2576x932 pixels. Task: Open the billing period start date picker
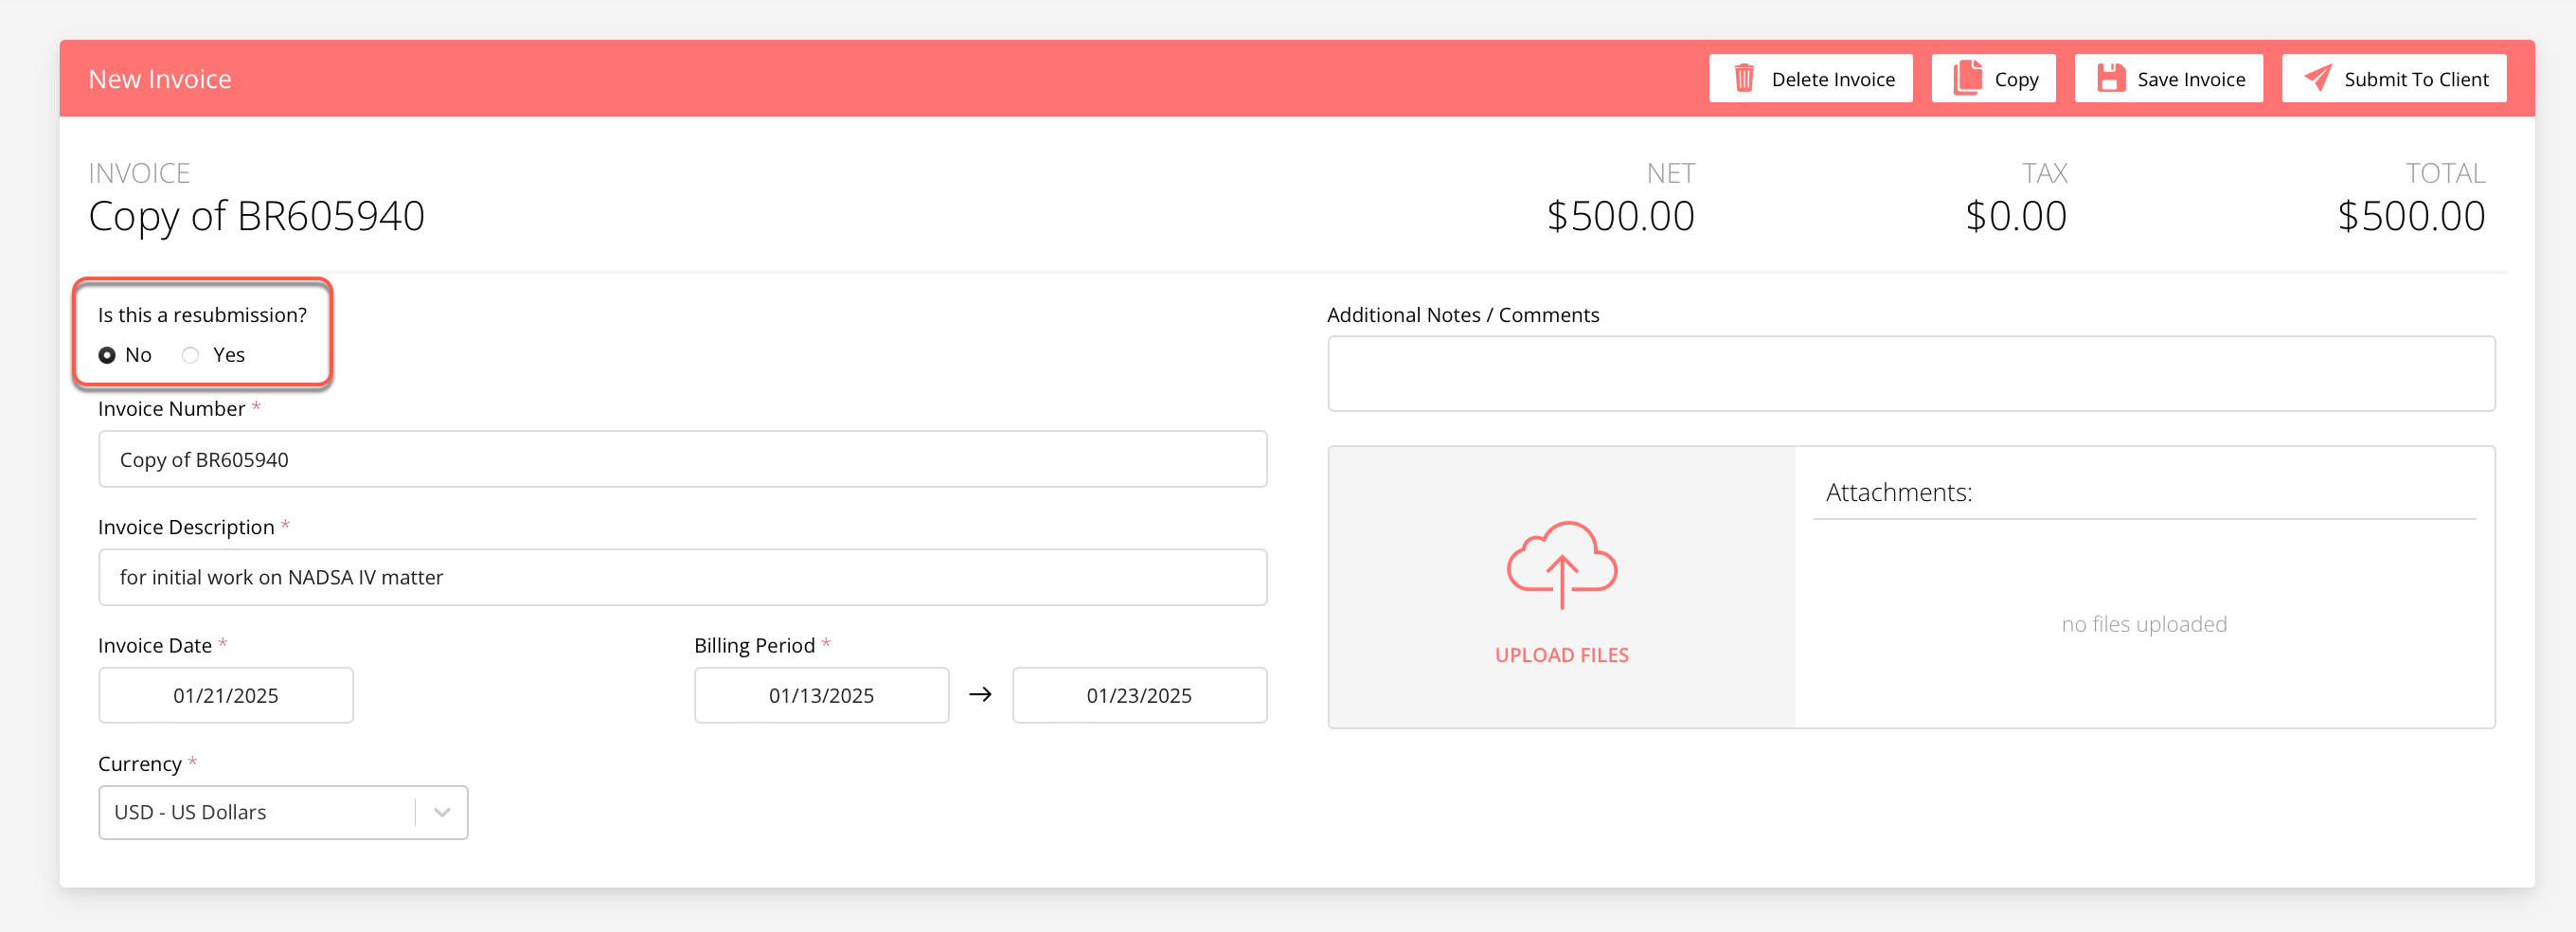coord(821,695)
